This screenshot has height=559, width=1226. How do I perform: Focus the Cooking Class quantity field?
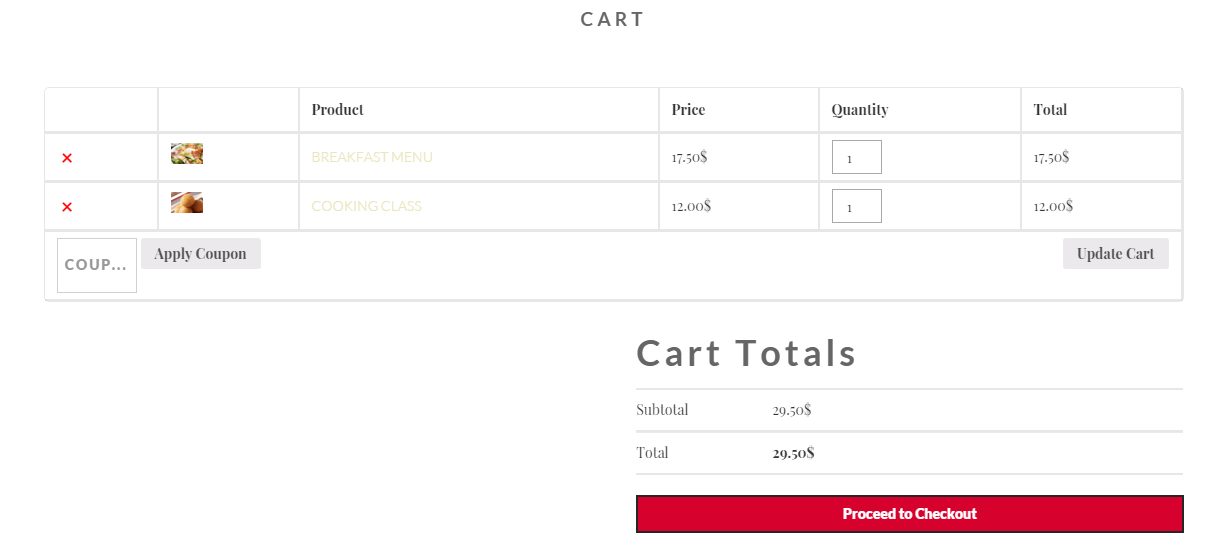click(856, 206)
